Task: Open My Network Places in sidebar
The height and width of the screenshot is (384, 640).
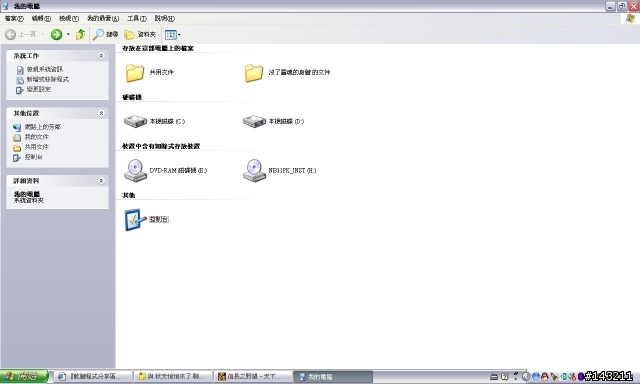Action: [x=37, y=127]
